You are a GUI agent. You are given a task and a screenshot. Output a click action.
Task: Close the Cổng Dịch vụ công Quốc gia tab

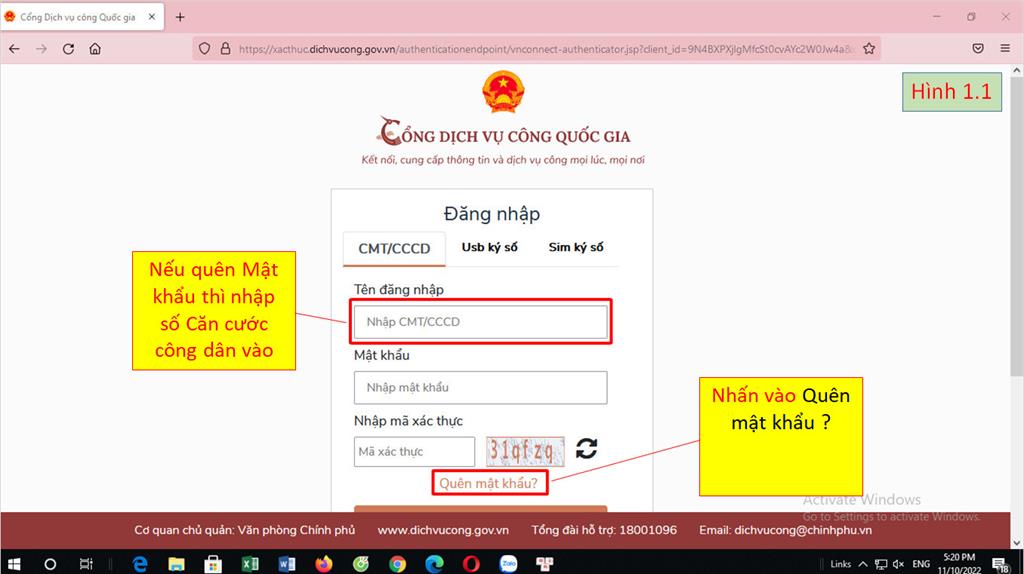click(x=152, y=17)
